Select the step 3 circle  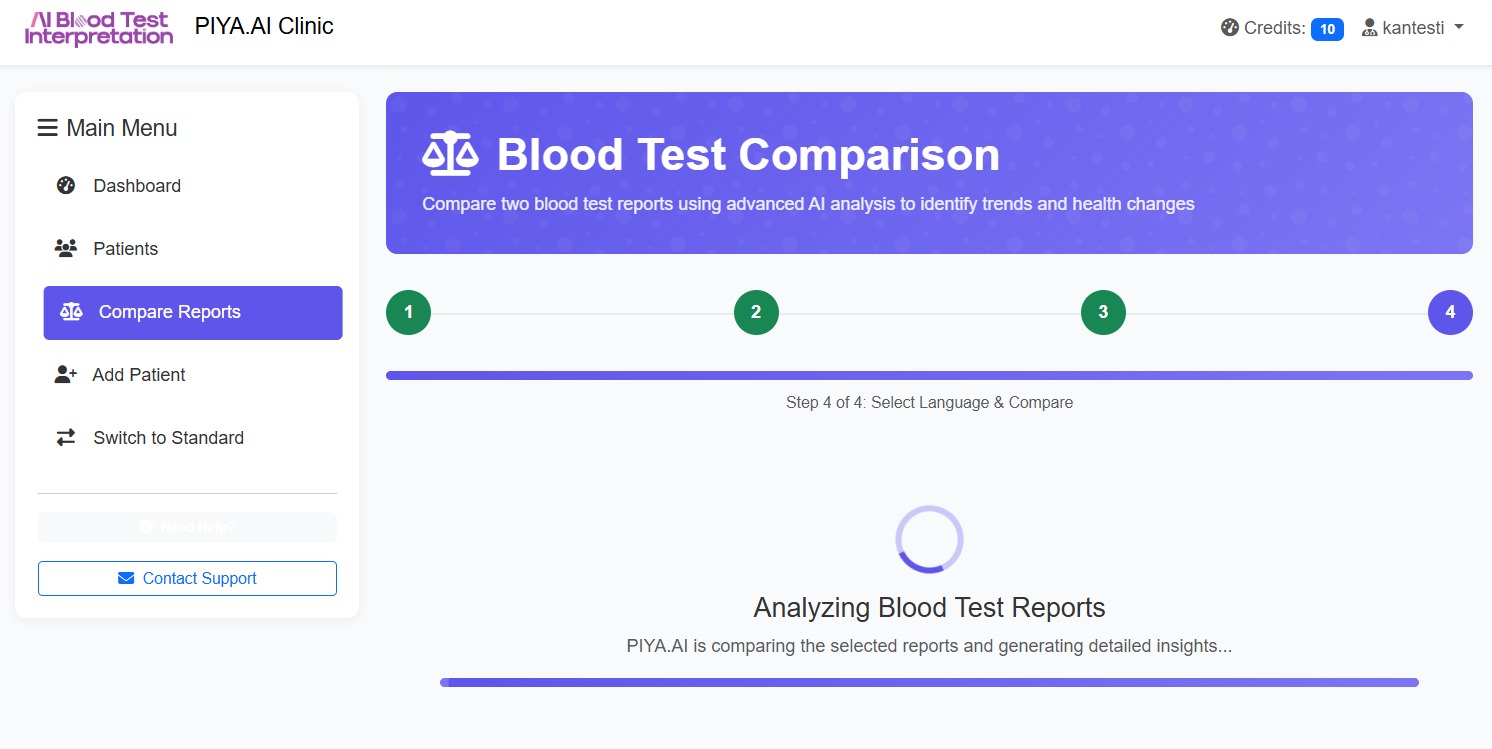1103,312
